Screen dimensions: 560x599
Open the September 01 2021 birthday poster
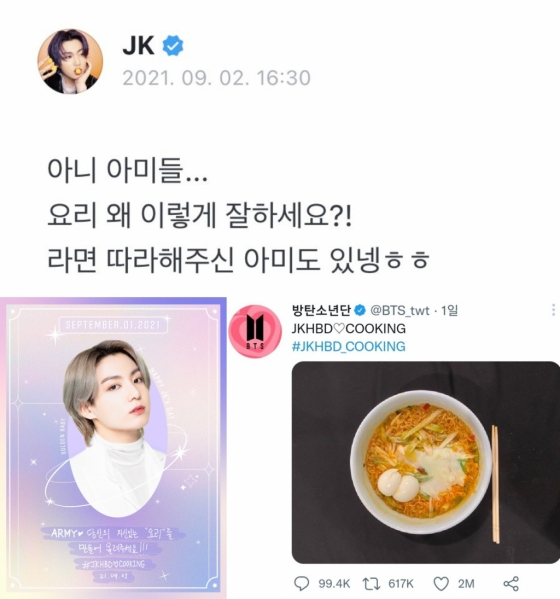pos(113,448)
